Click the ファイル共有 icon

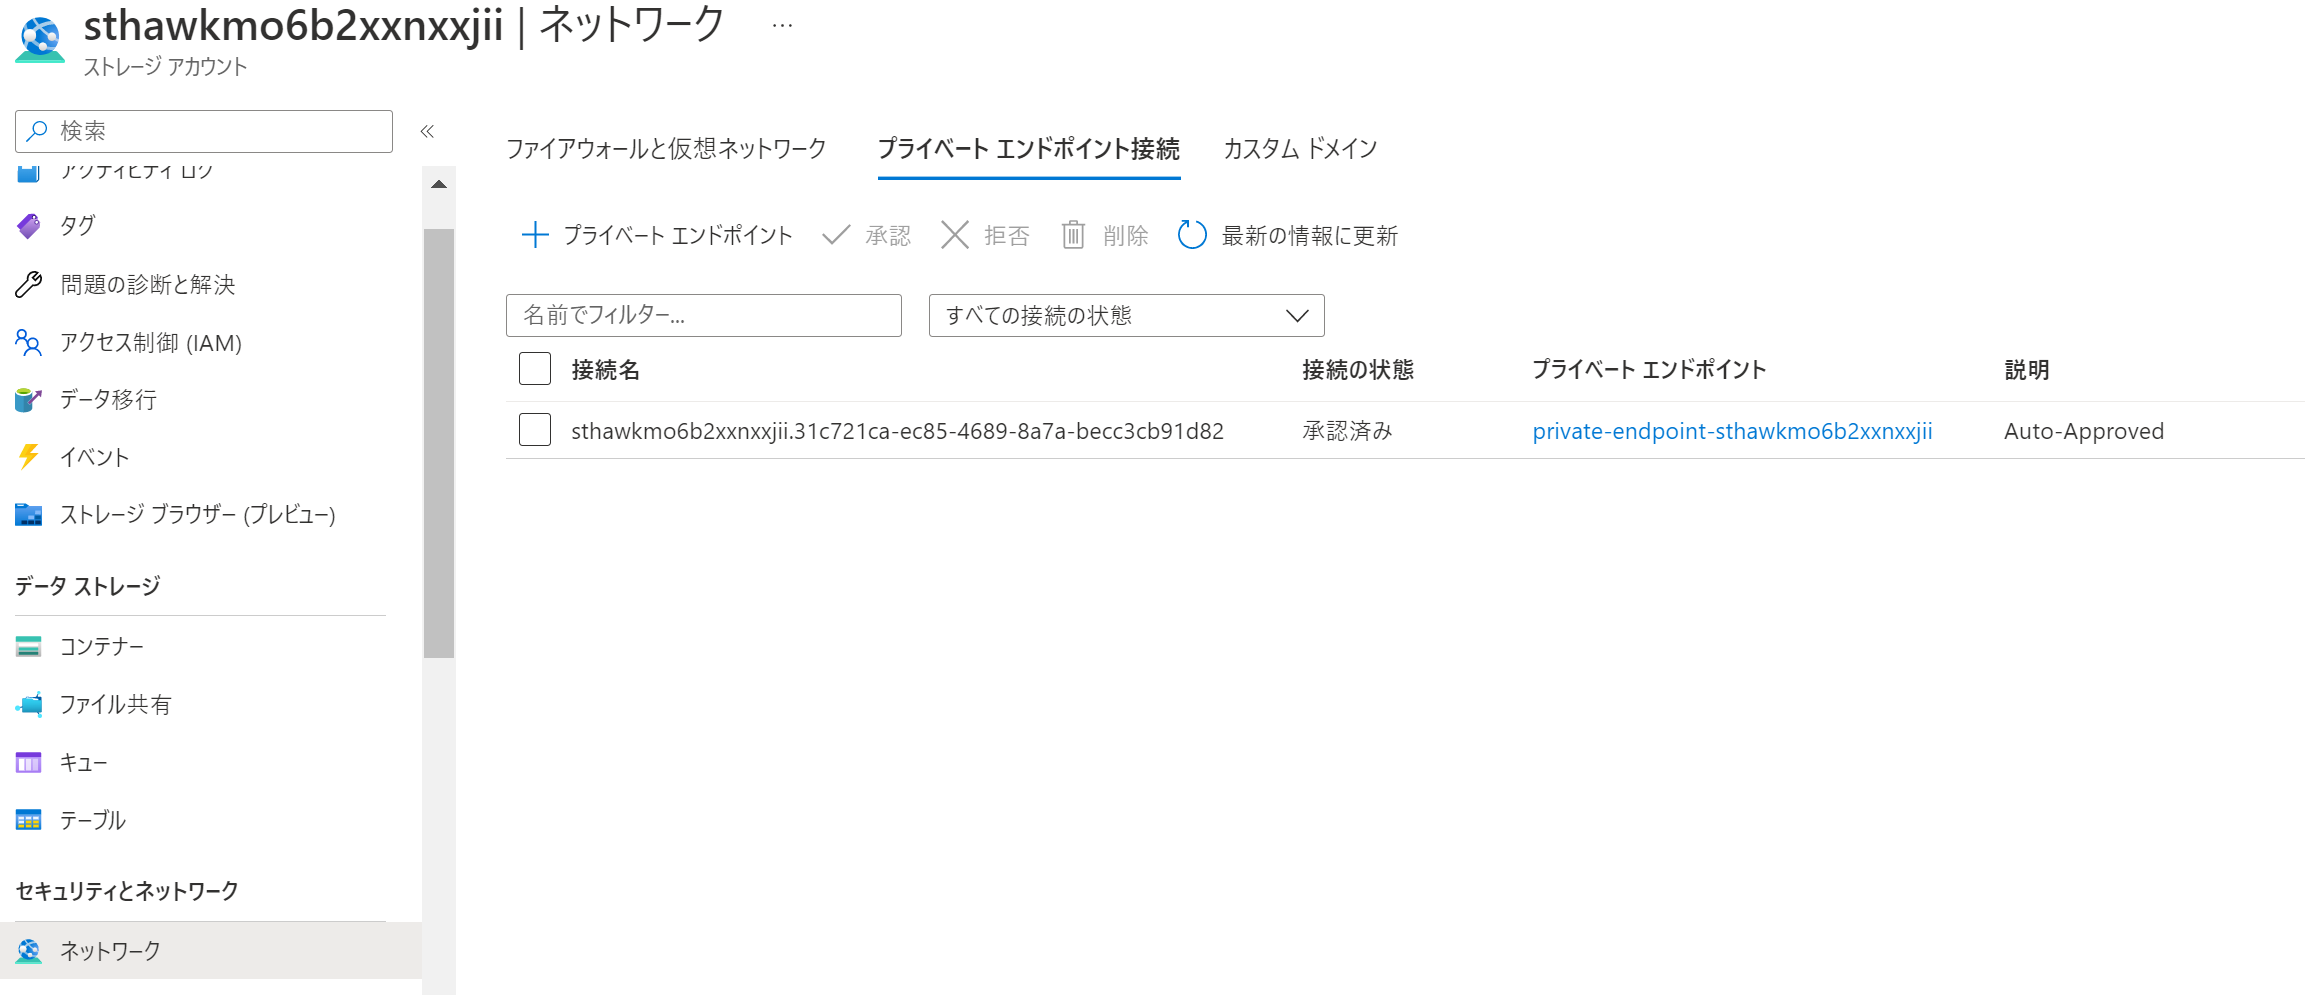pyautogui.click(x=29, y=704)
